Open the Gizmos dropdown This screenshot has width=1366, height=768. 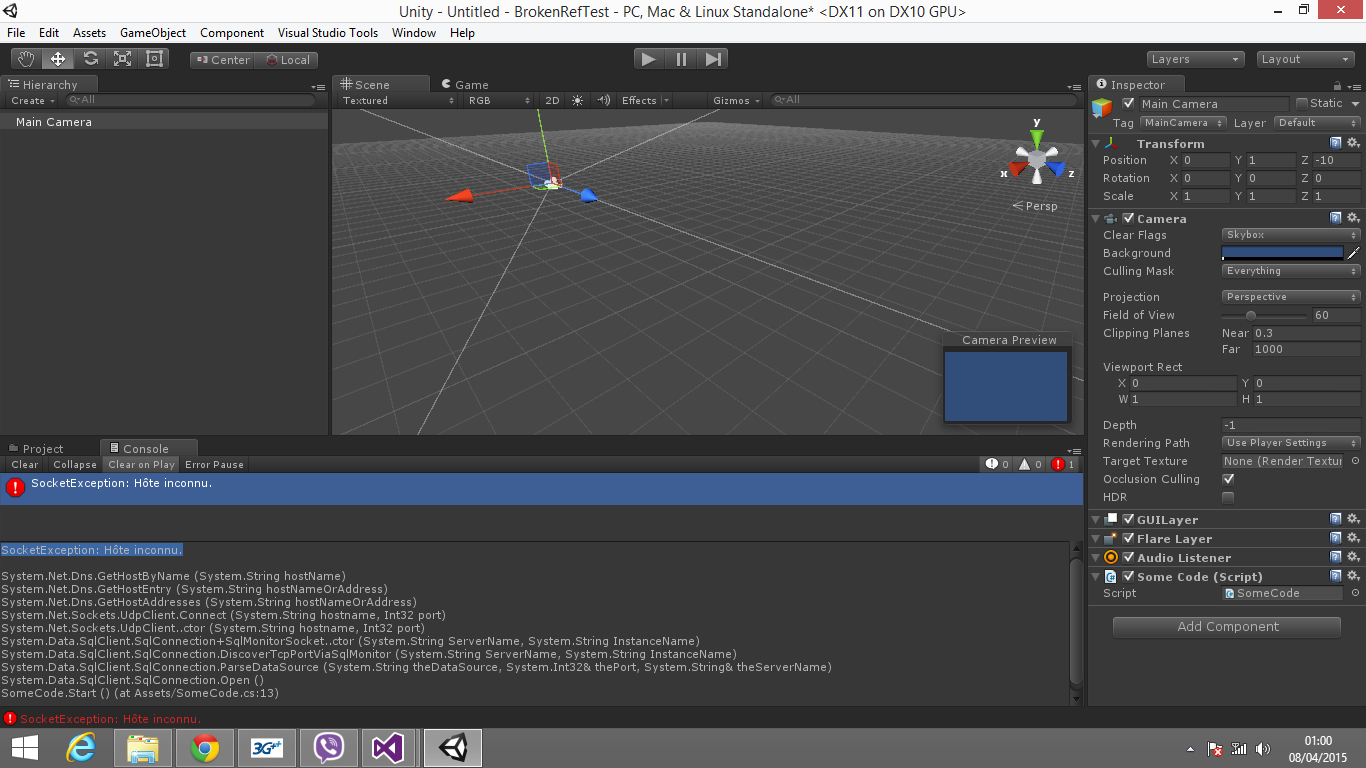(x=736, y=100)
